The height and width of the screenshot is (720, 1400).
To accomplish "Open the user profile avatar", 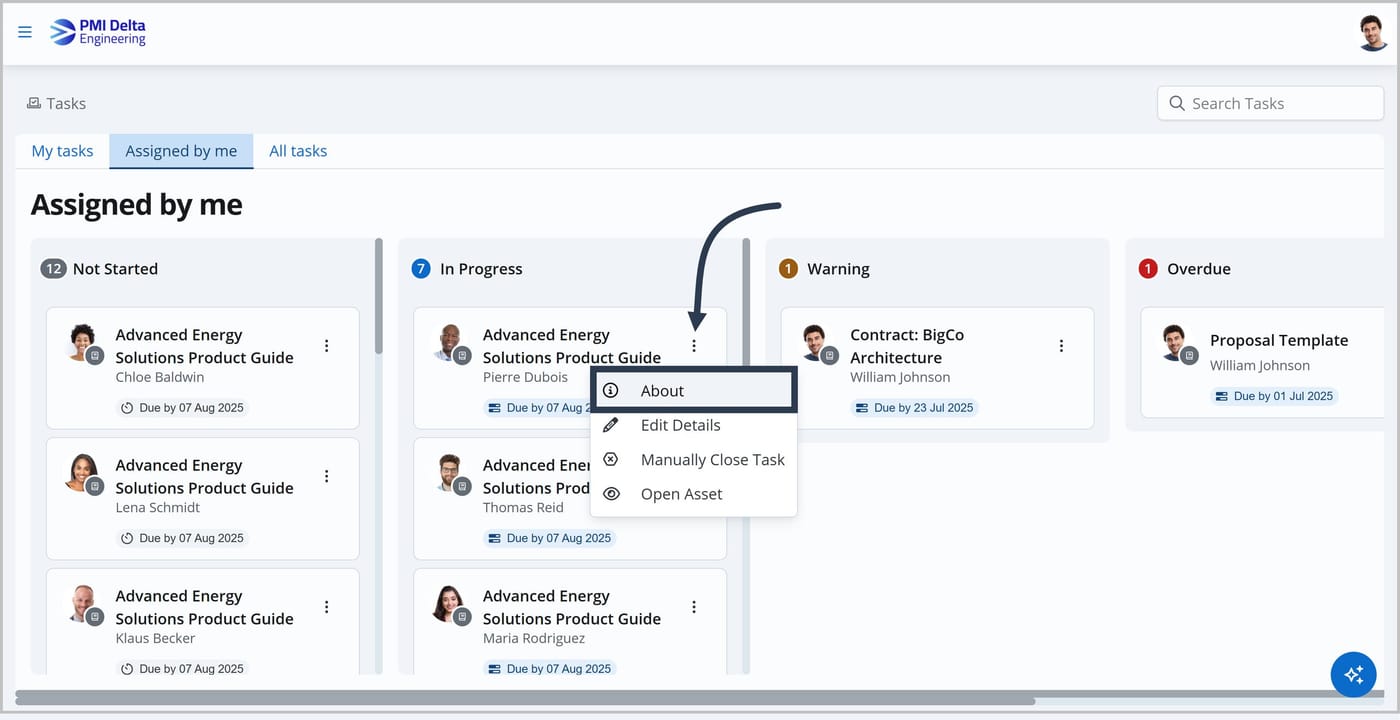I will [x=1372, y=32].
